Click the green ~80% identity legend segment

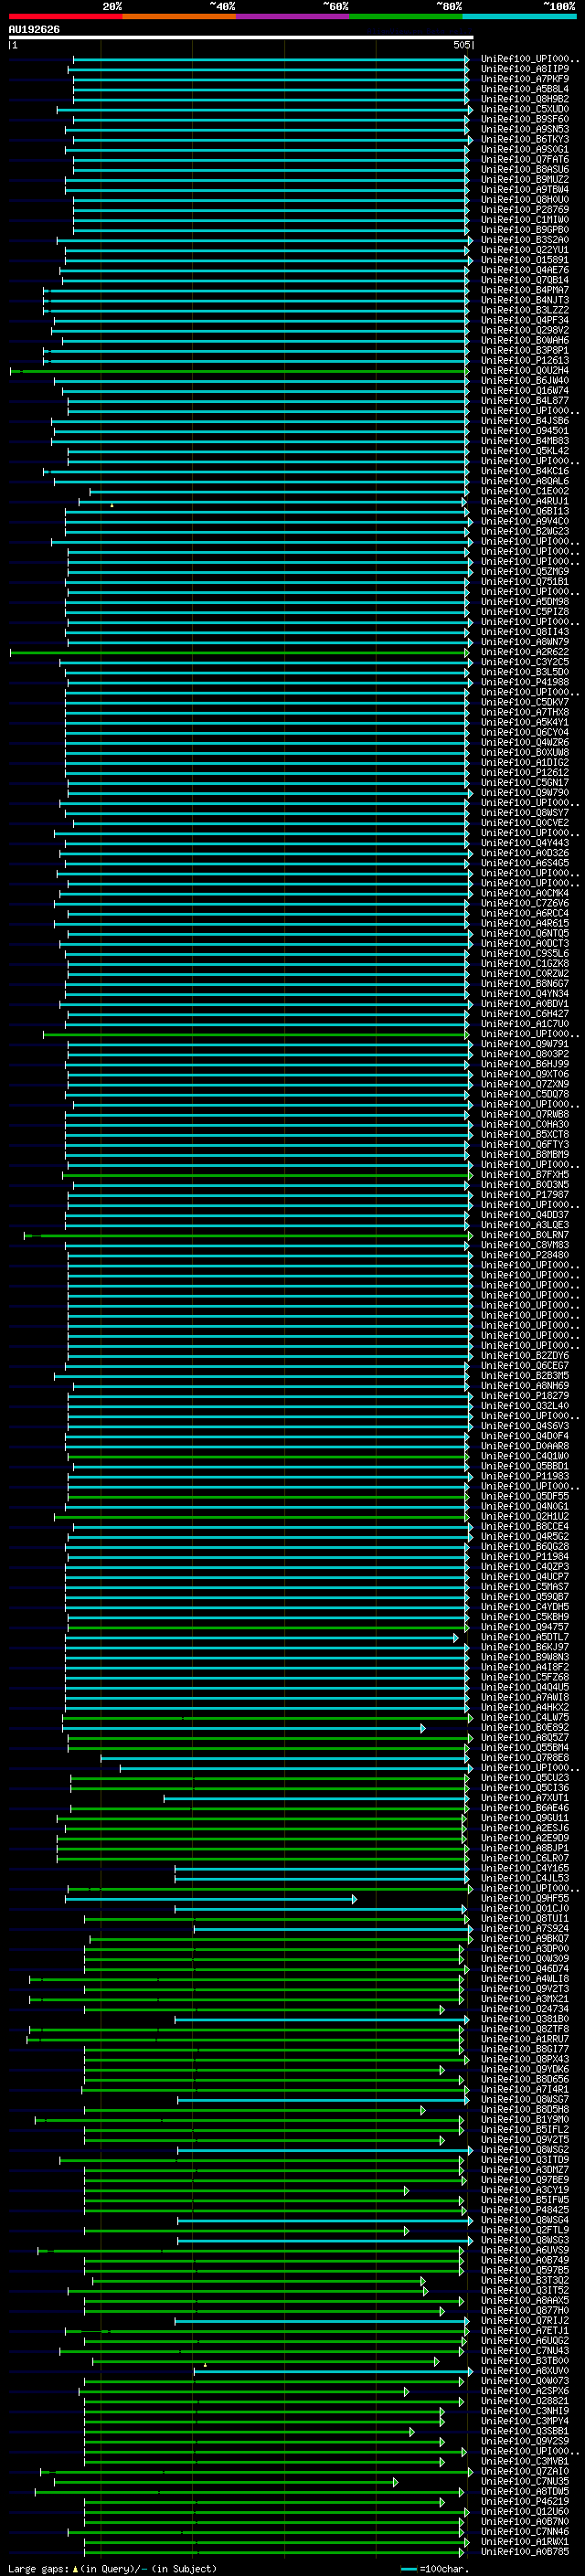406,16
